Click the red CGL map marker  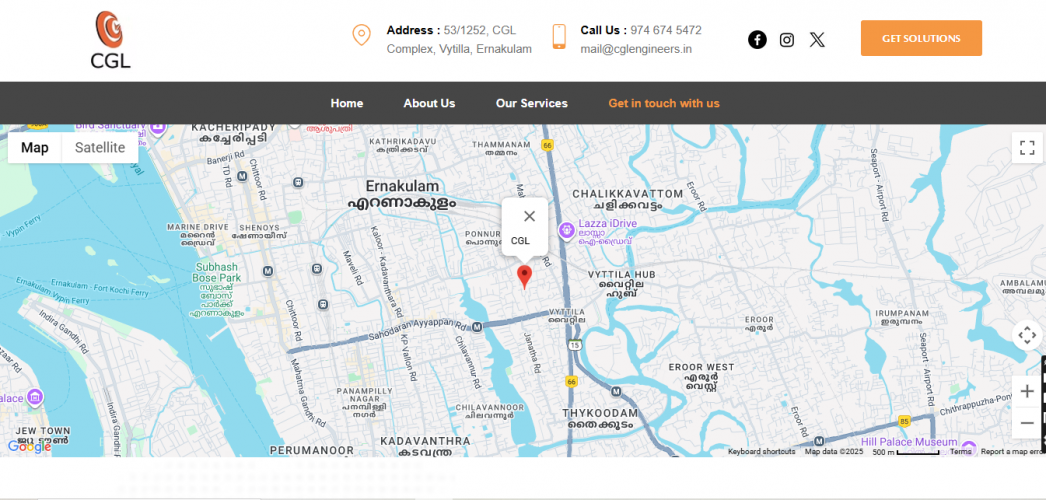pos(525,277)
